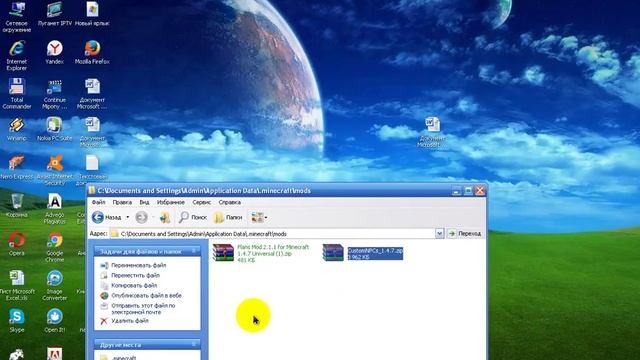Select the Сетевое окружение desktop icon

[17, 17]
